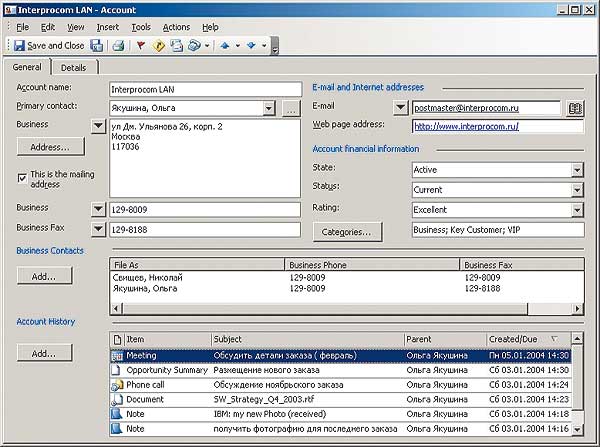Expand the State dropdown showing Active
The image size is (600, 447).
tap(577, 170)
